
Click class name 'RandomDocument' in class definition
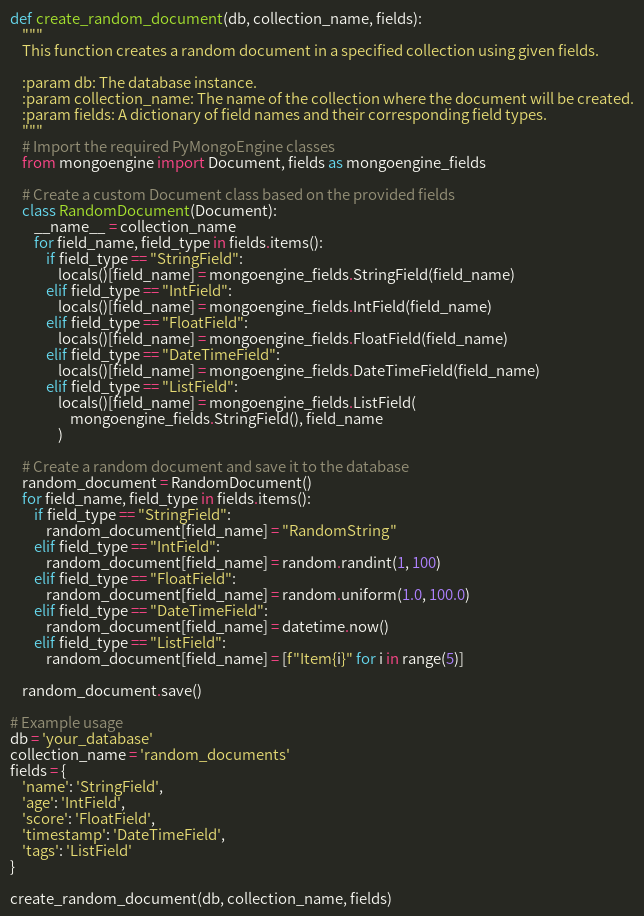click(124, 210)
